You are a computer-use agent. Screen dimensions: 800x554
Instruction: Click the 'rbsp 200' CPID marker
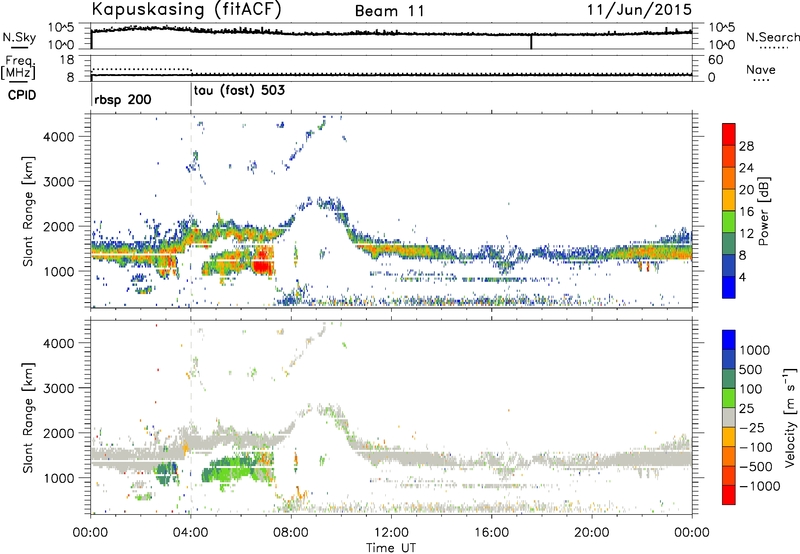click(122, 99)
